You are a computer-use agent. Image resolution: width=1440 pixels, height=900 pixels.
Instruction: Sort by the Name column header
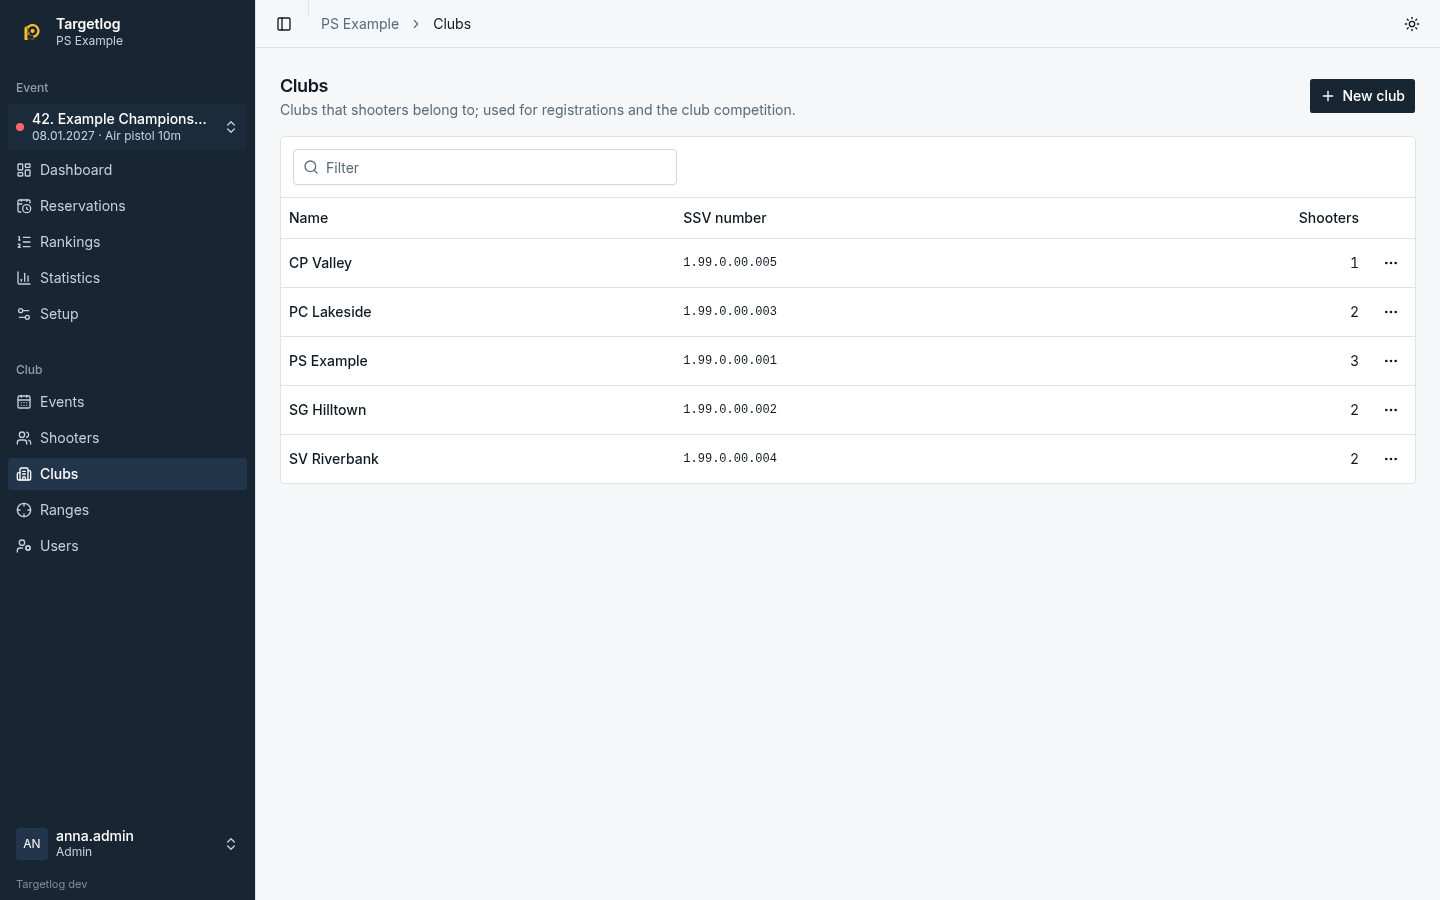(x=308, y=218)
